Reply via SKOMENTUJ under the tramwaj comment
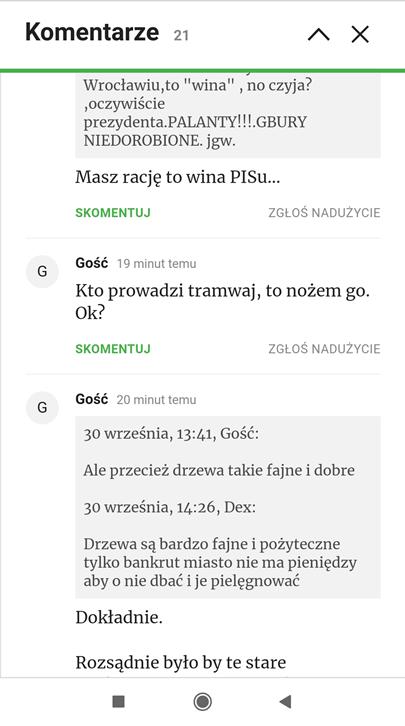The width and height of the screenshot is (405, 726). tap(113, 349)
